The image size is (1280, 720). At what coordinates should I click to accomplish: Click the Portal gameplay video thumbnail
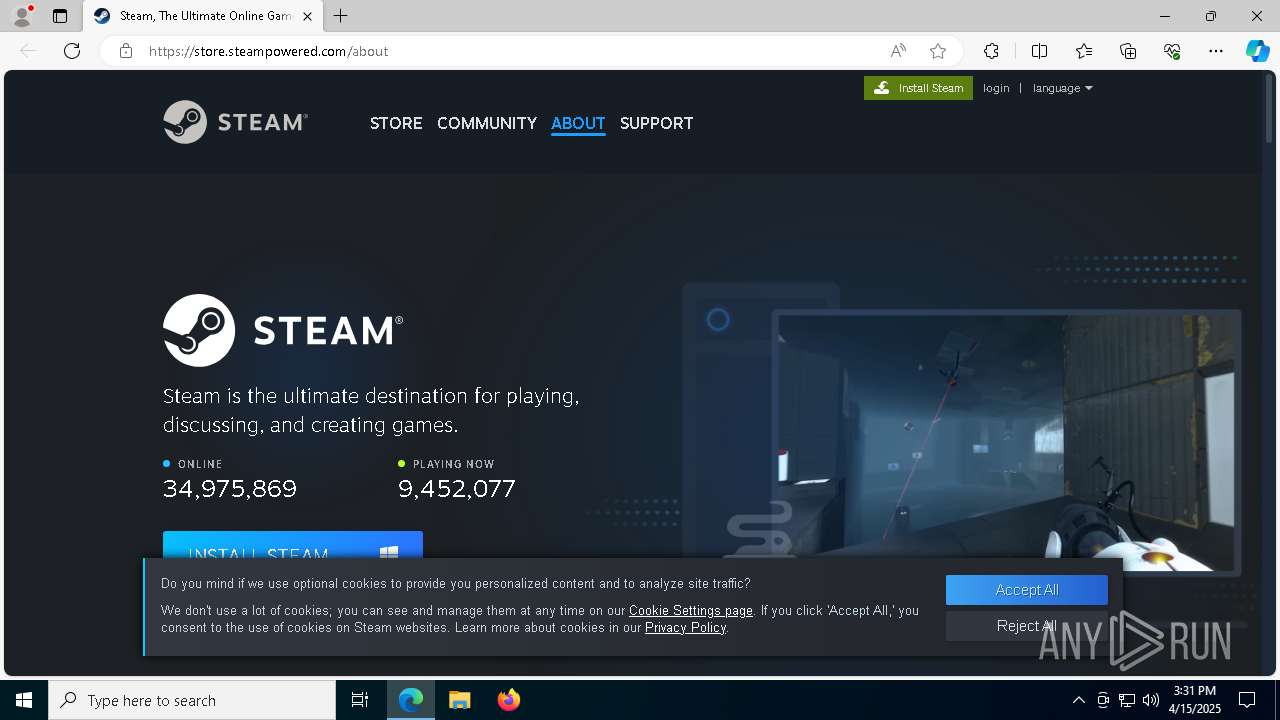tap(1007, 442)
